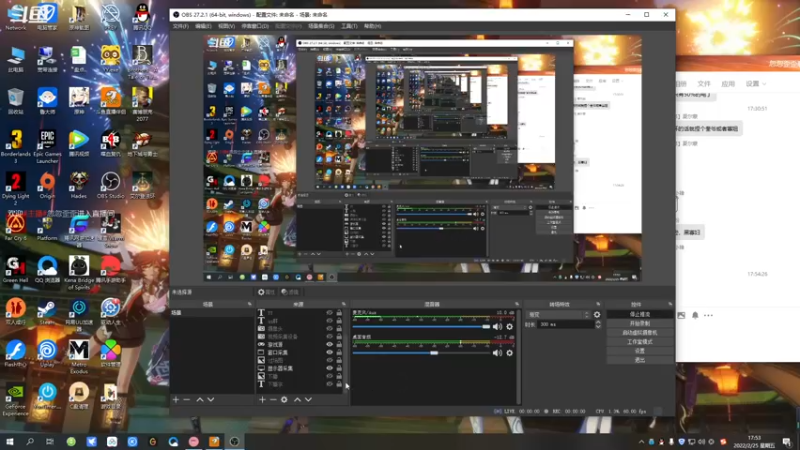Open Network desktop icon
Viewport: 800px width, 450px height.
(x=15, y=17)
